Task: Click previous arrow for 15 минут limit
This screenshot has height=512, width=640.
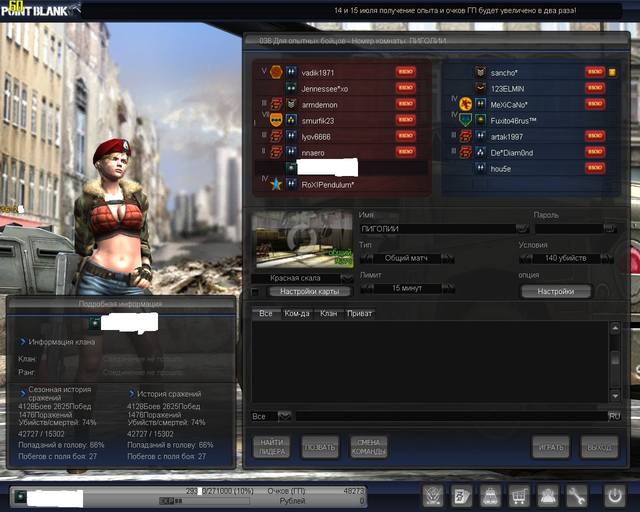Action: pyautogui.click(x=366, y=288)
